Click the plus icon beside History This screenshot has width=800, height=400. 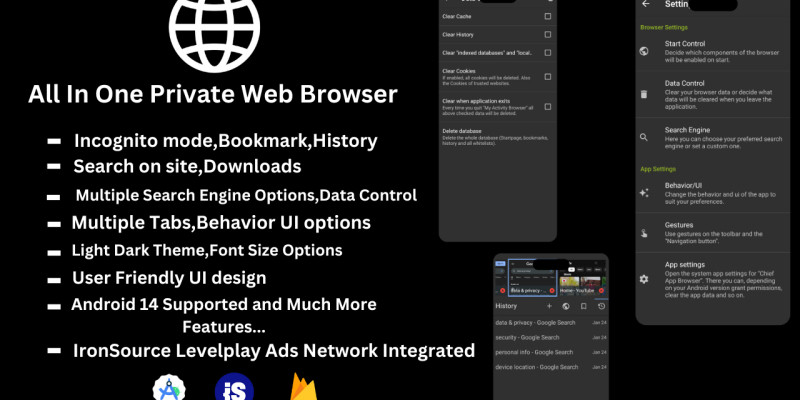click(x=549, y=305)
